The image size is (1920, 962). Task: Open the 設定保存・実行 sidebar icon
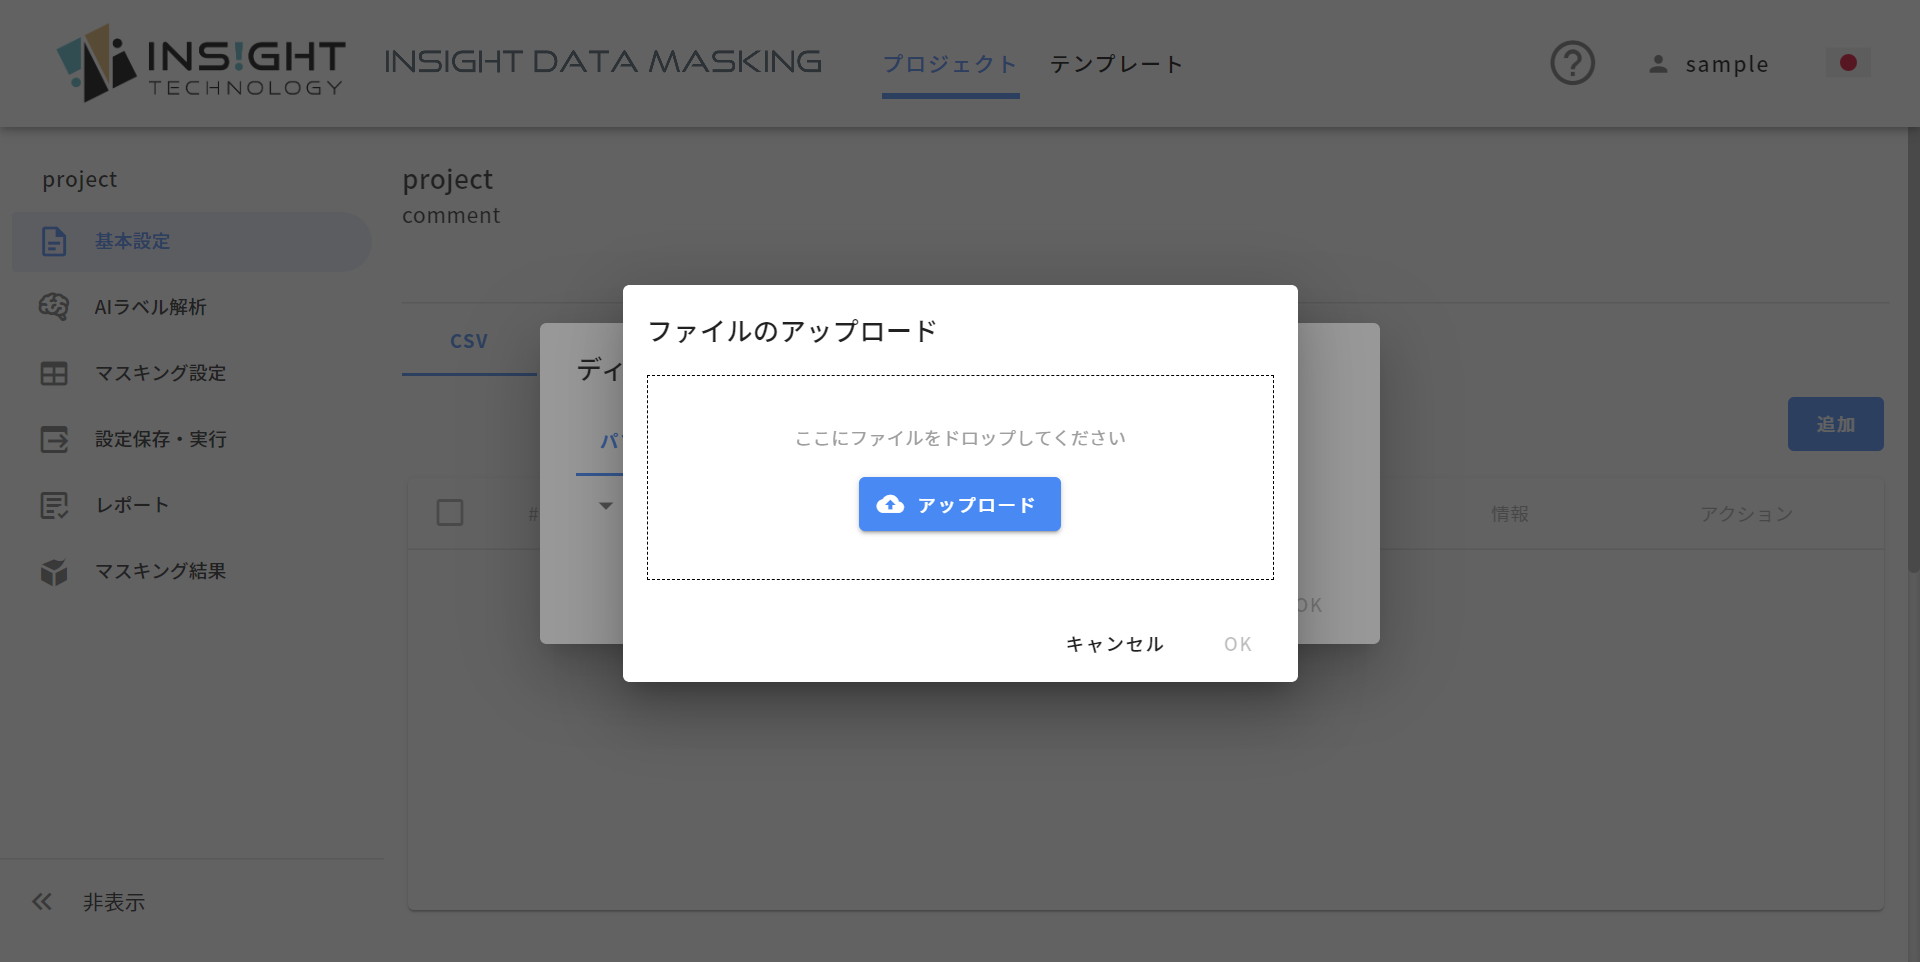point(54,439)
